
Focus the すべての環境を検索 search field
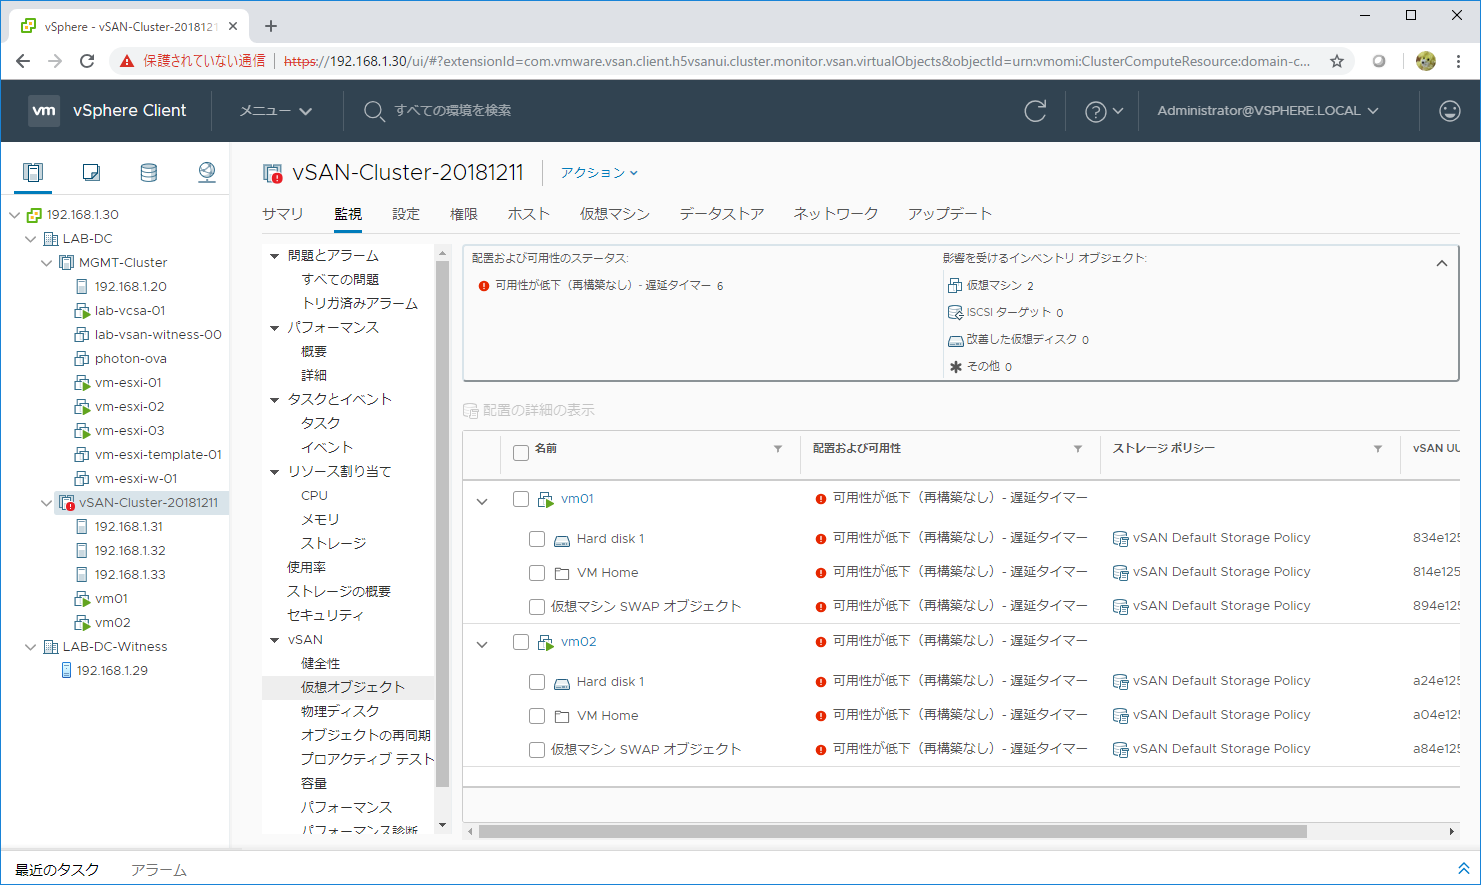452,111
